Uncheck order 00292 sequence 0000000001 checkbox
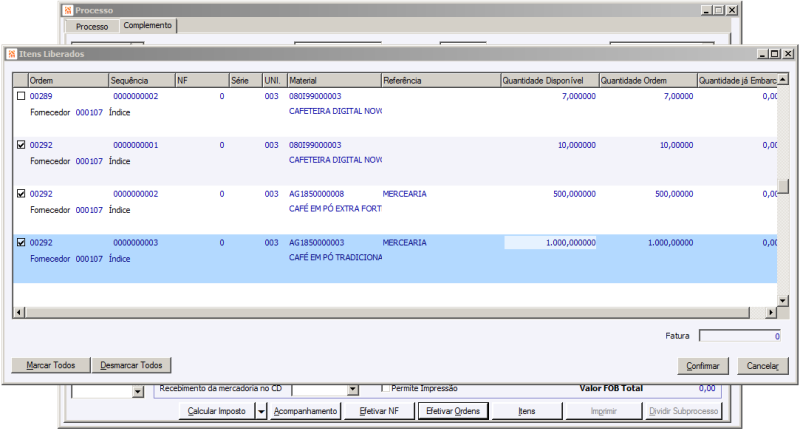 21,145
